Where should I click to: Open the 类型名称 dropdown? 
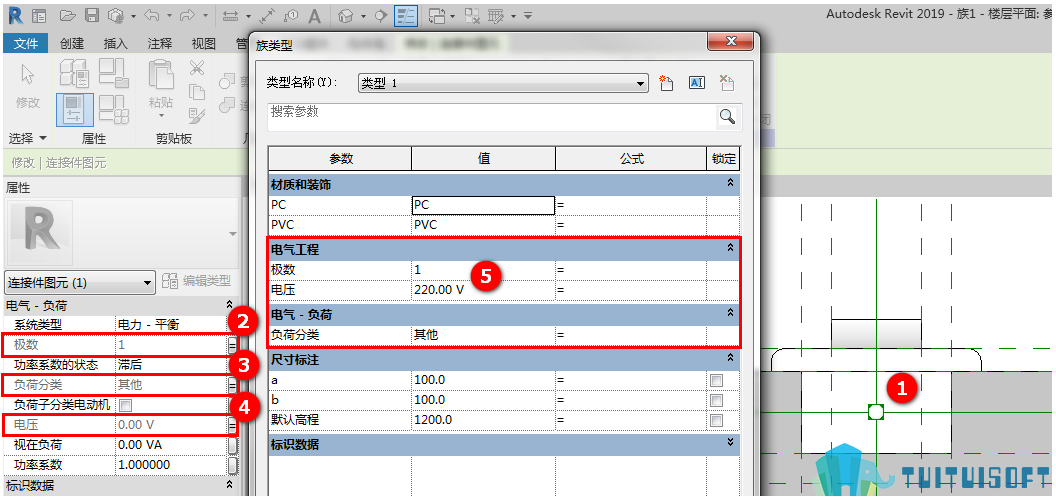click(x=504, y=84)
